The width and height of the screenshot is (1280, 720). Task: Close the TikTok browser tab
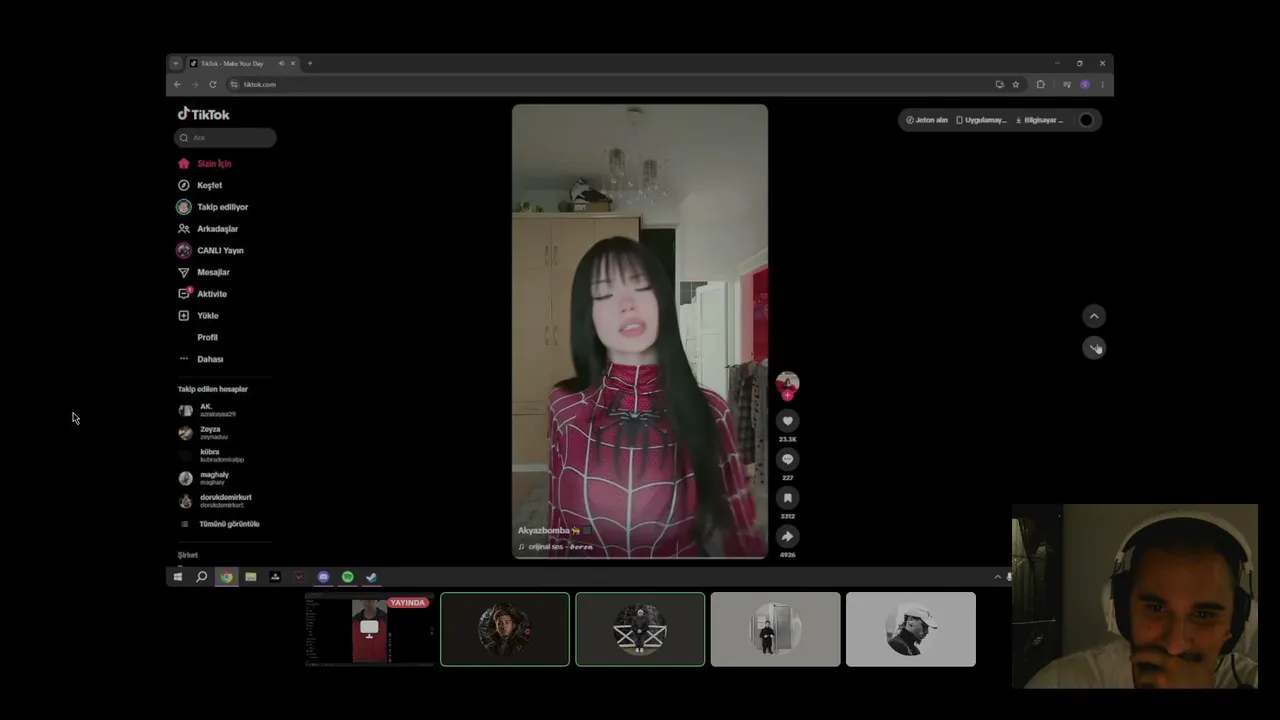pyautogui.click(x=293, y=63)
